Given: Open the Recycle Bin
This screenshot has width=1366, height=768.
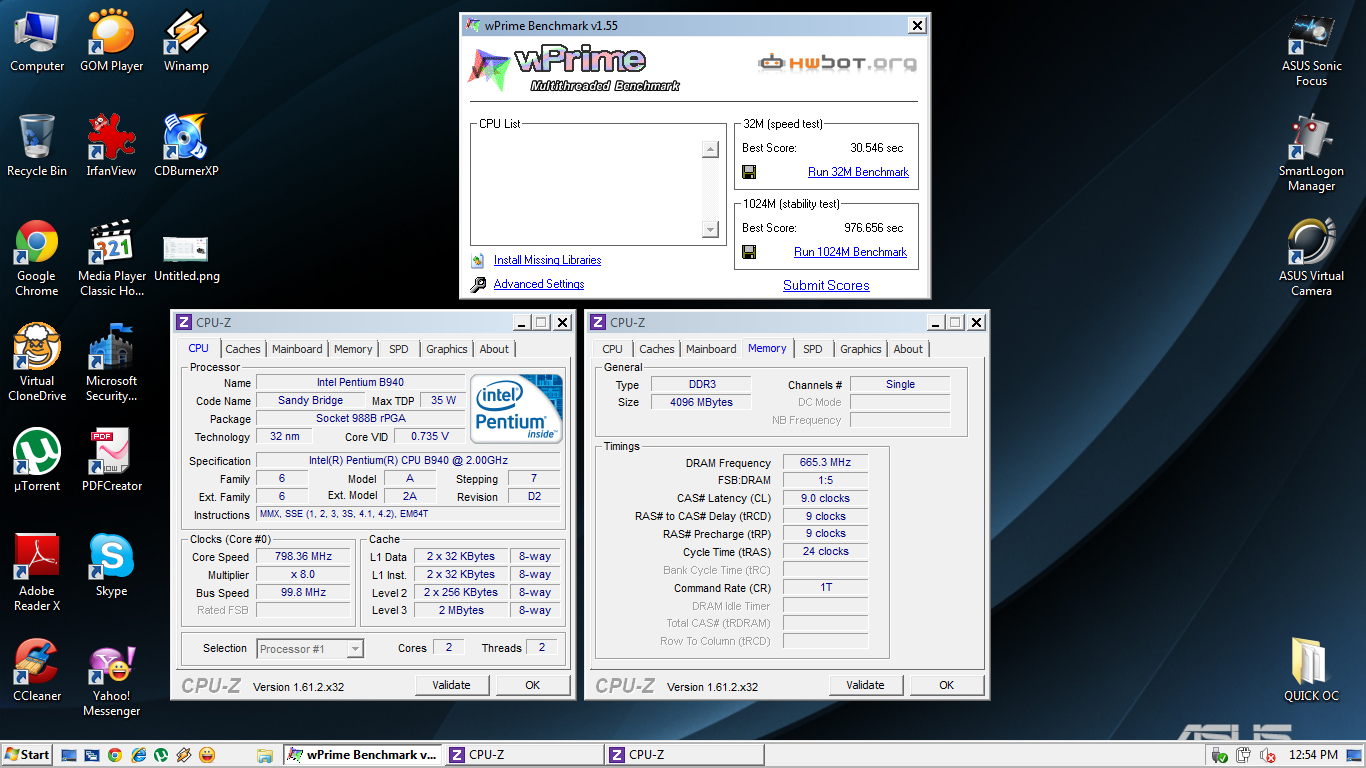Looking at the screenshot, I should 37,146.
